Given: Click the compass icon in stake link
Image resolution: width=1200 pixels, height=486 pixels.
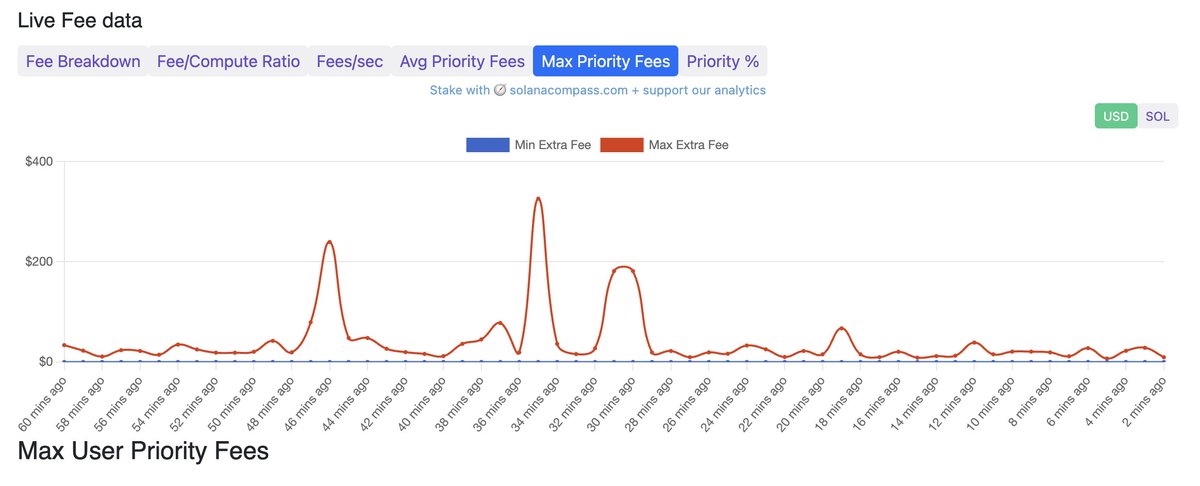Looking at the screenshot, I should point(501,90).
